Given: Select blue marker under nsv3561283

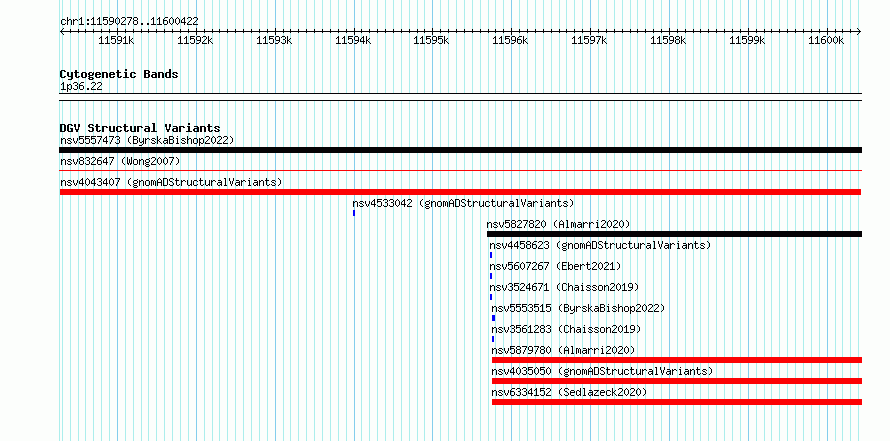Looking at the screenshot, I should (x=493, y=339).
